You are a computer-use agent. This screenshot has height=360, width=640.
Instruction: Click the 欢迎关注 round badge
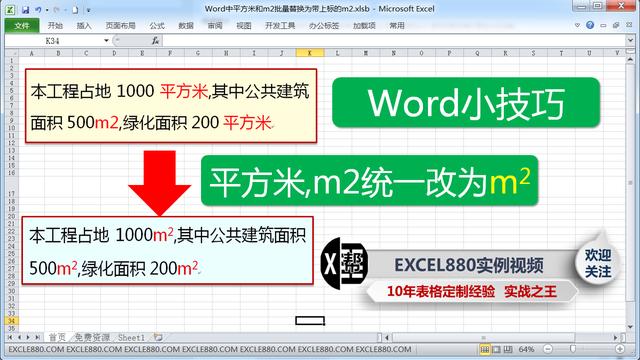coord(598,263)
